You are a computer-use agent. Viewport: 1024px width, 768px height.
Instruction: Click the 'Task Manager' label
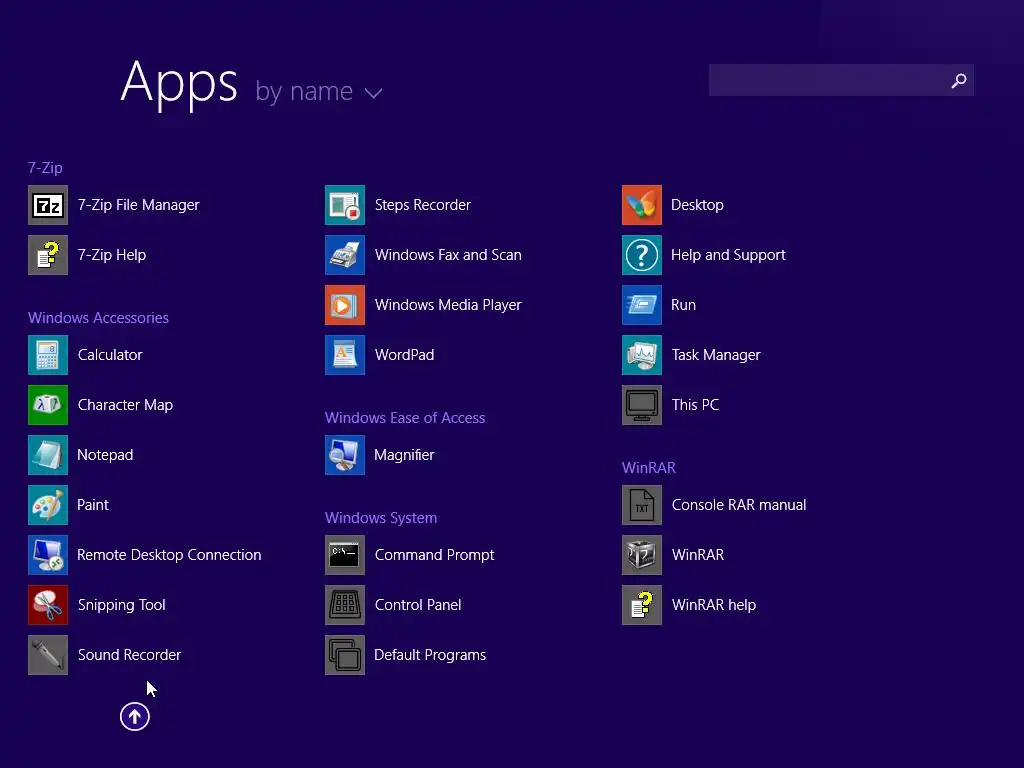(x=716, y=355)
